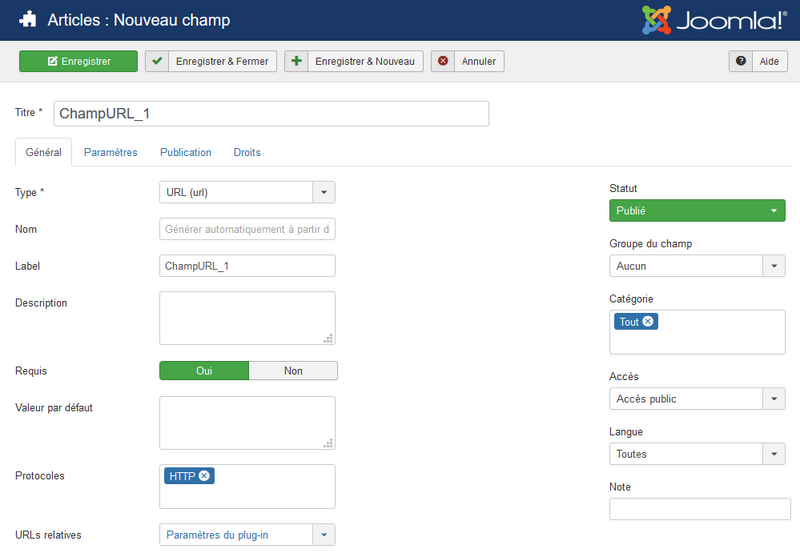Open the Publication tab
The height and width of the screenshot is (553, 800).
pos(185,152)
